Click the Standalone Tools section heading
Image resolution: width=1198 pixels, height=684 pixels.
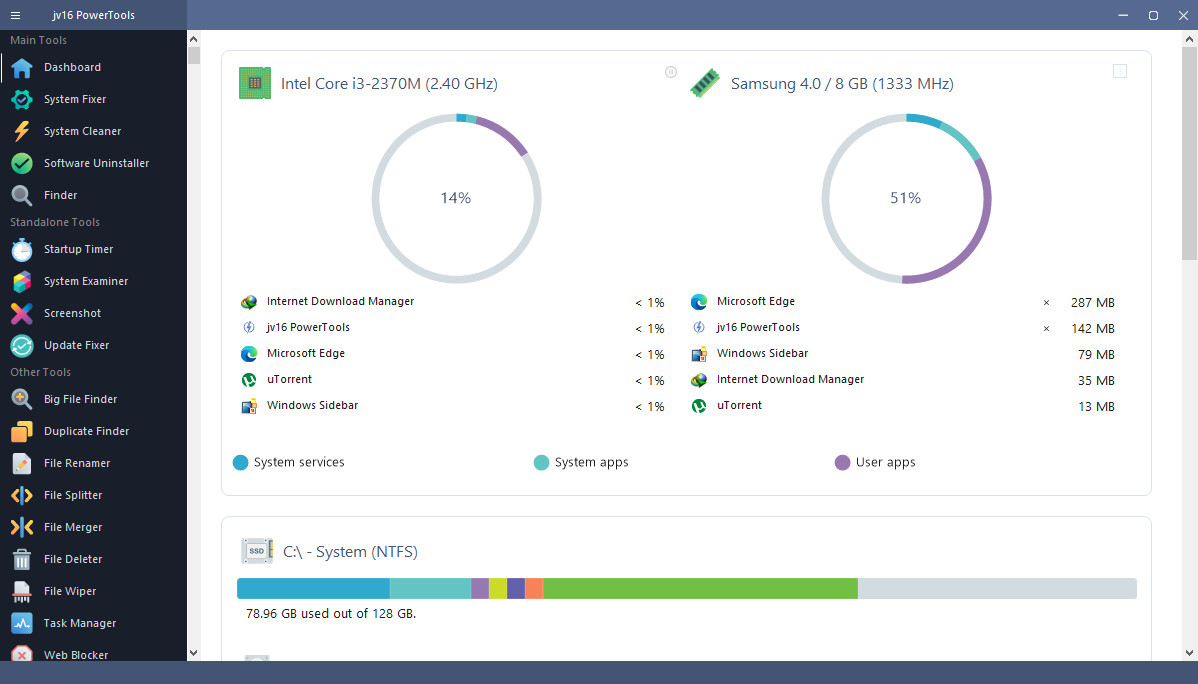[x=55, y=222]
